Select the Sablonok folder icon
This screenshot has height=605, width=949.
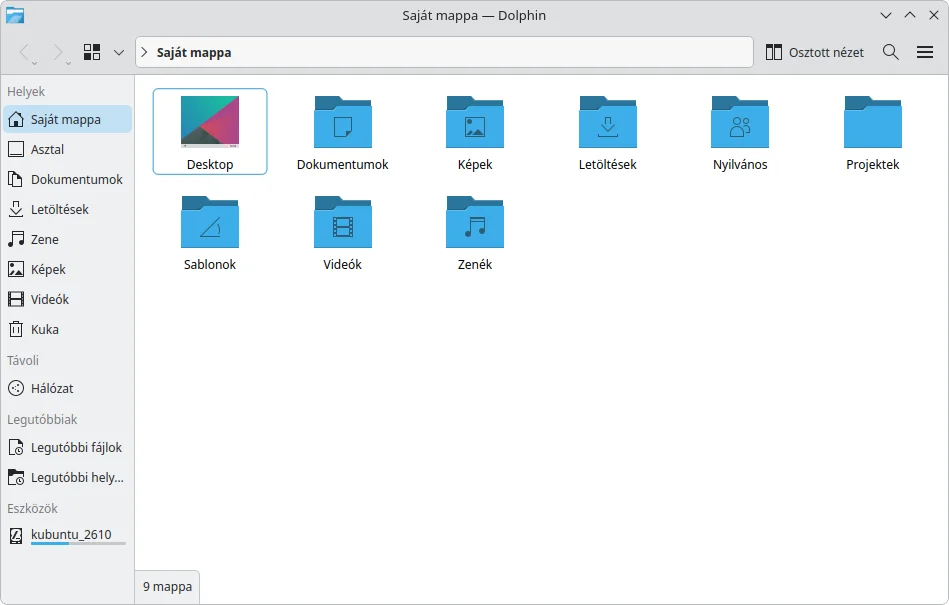point(210,221)
